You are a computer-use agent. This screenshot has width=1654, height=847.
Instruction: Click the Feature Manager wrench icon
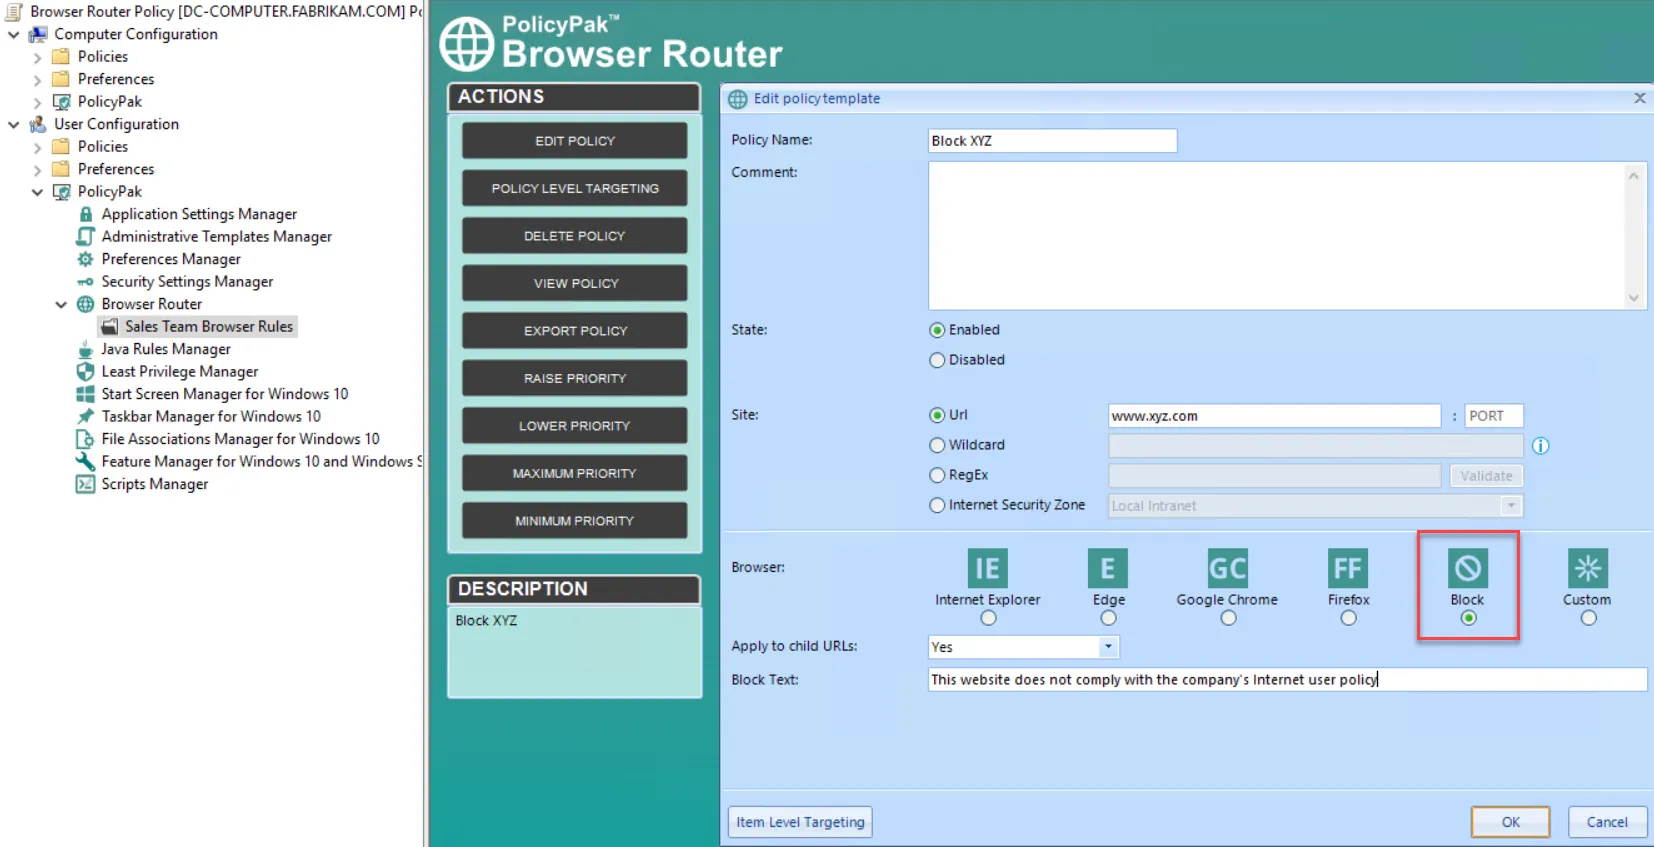click(86, 461)
